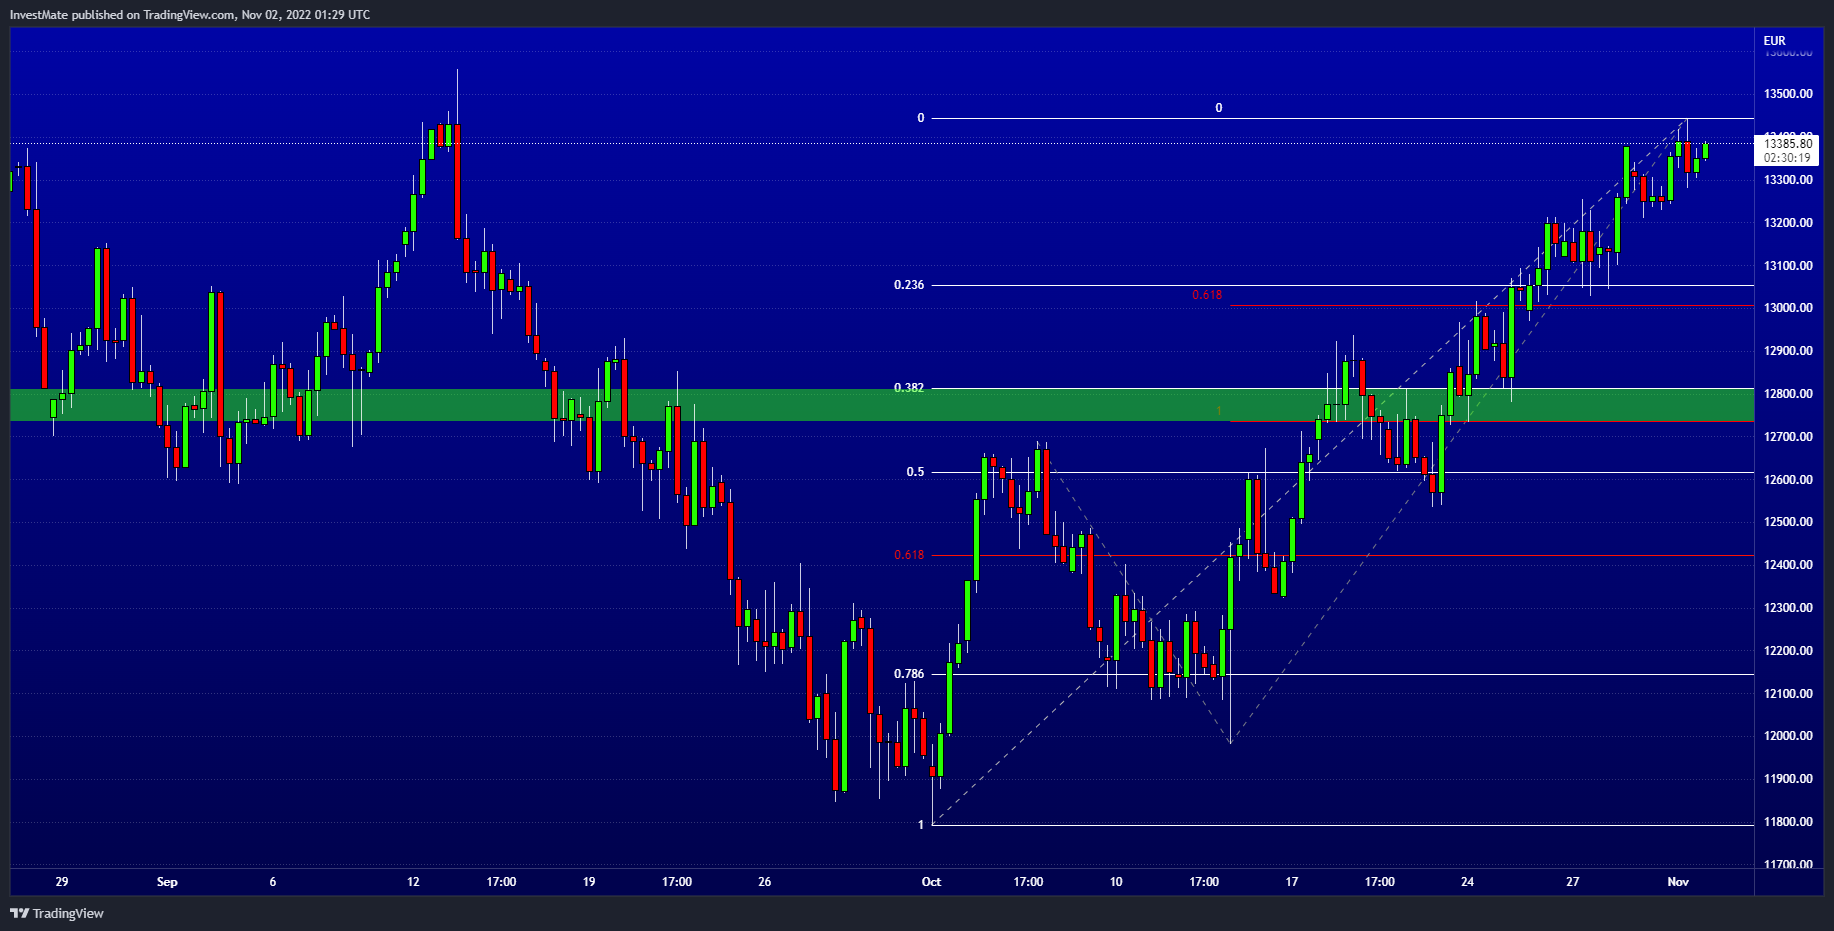
Task: Click the 24 date label on the time axis
Action: click(1467, 882)
